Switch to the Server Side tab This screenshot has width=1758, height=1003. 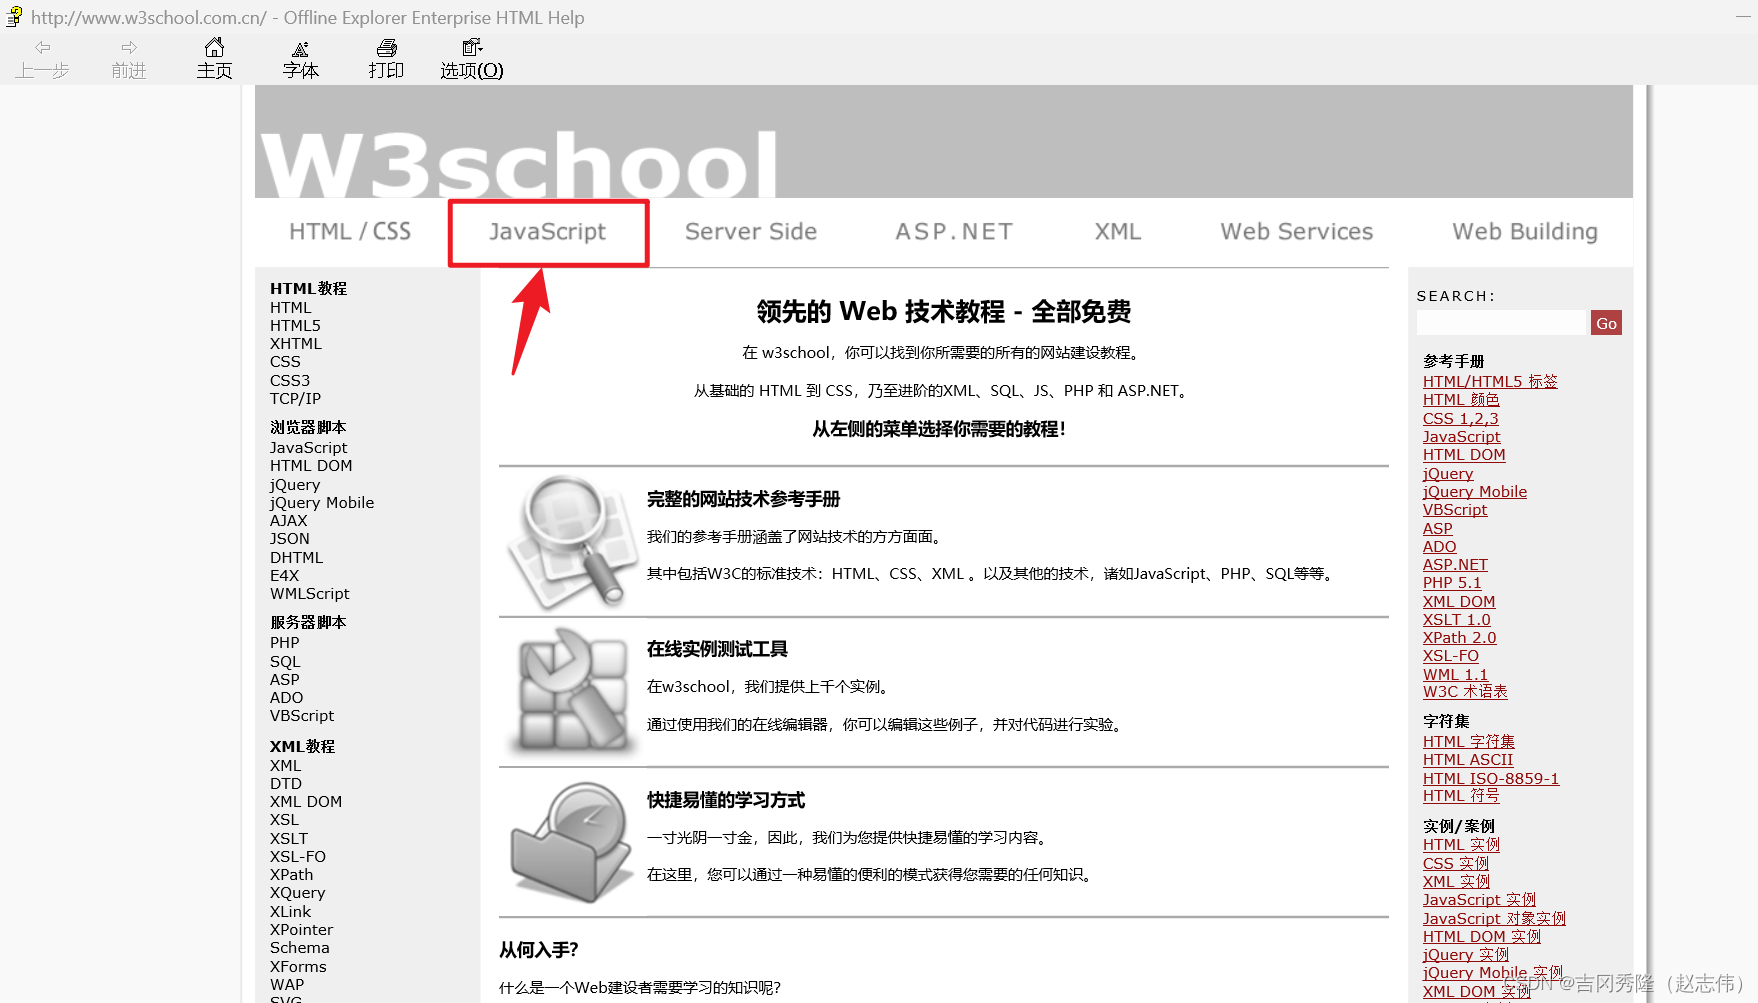pyautogui.click(x=751, y=232)
